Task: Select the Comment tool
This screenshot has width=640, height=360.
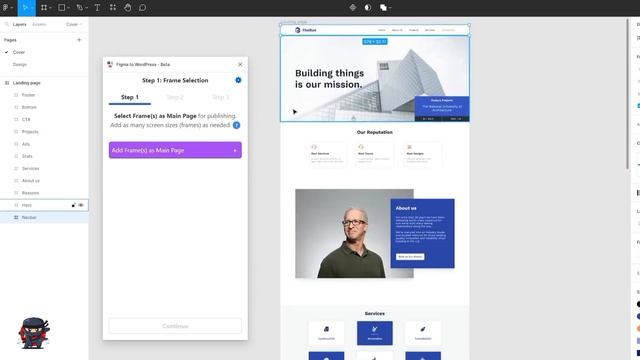Action: (142, 7)
